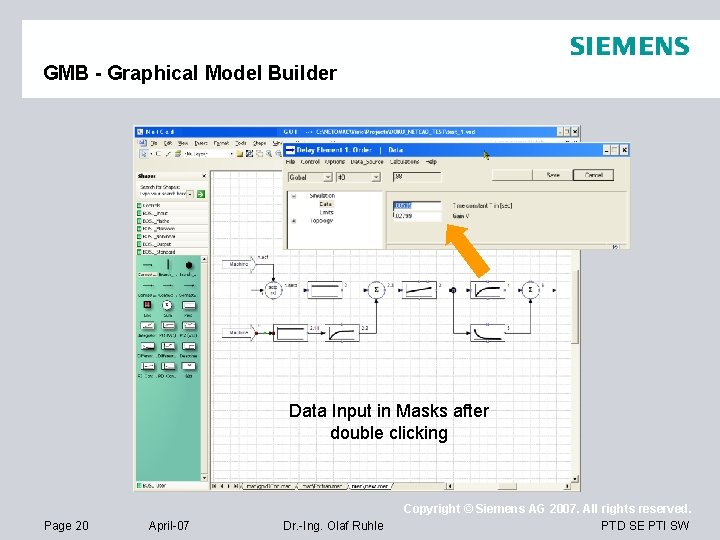Select the rightmost Sigma summation block
This screenshot has width=720, height=540.
tap(530, 290)
